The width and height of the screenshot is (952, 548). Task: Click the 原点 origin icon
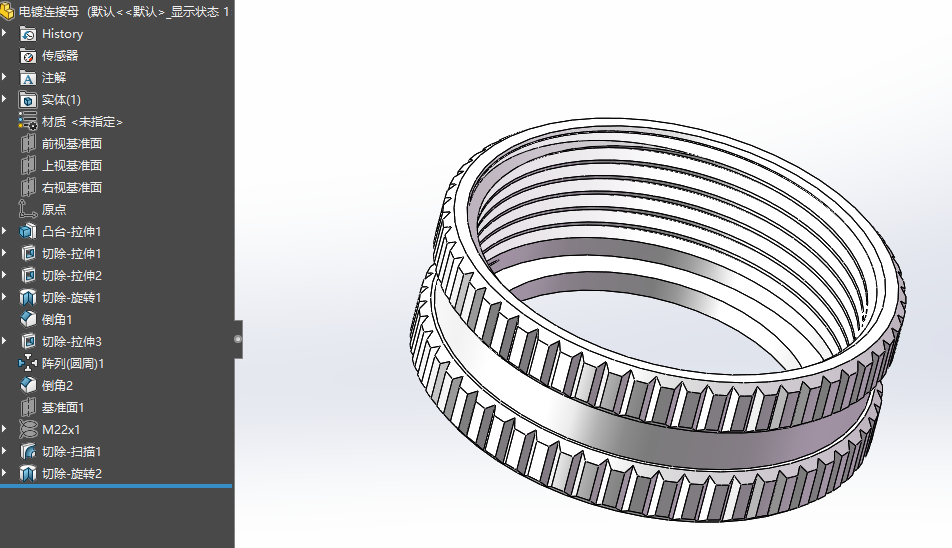point(28,209)
